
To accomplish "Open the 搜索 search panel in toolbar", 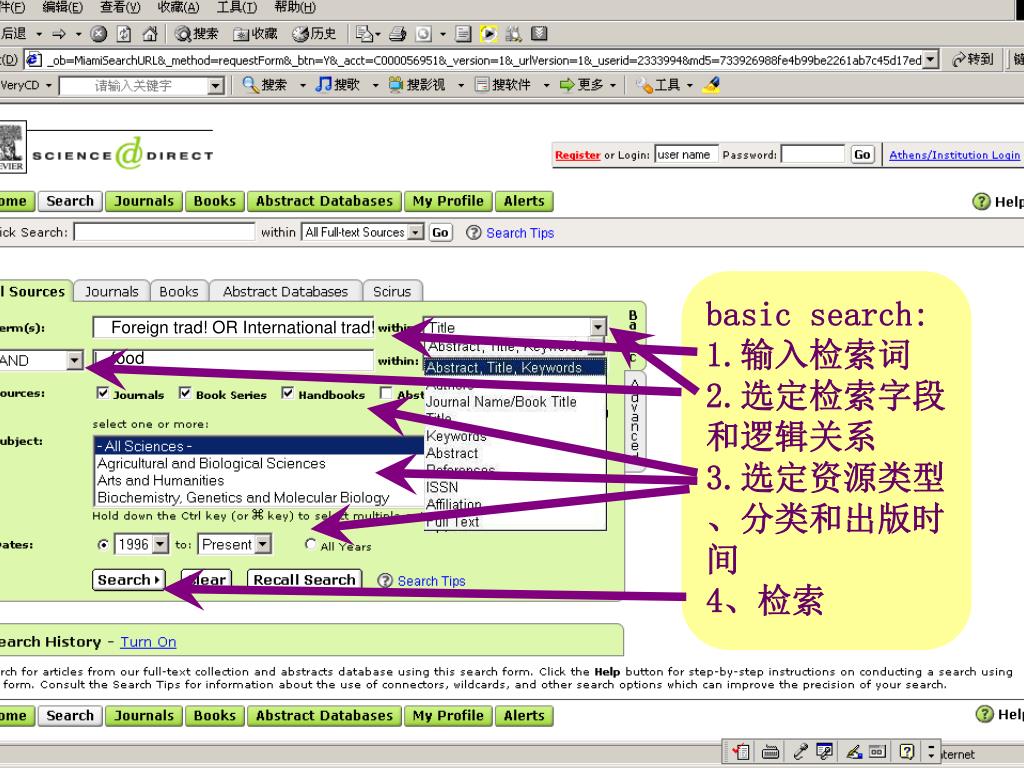I will (197, 34).
